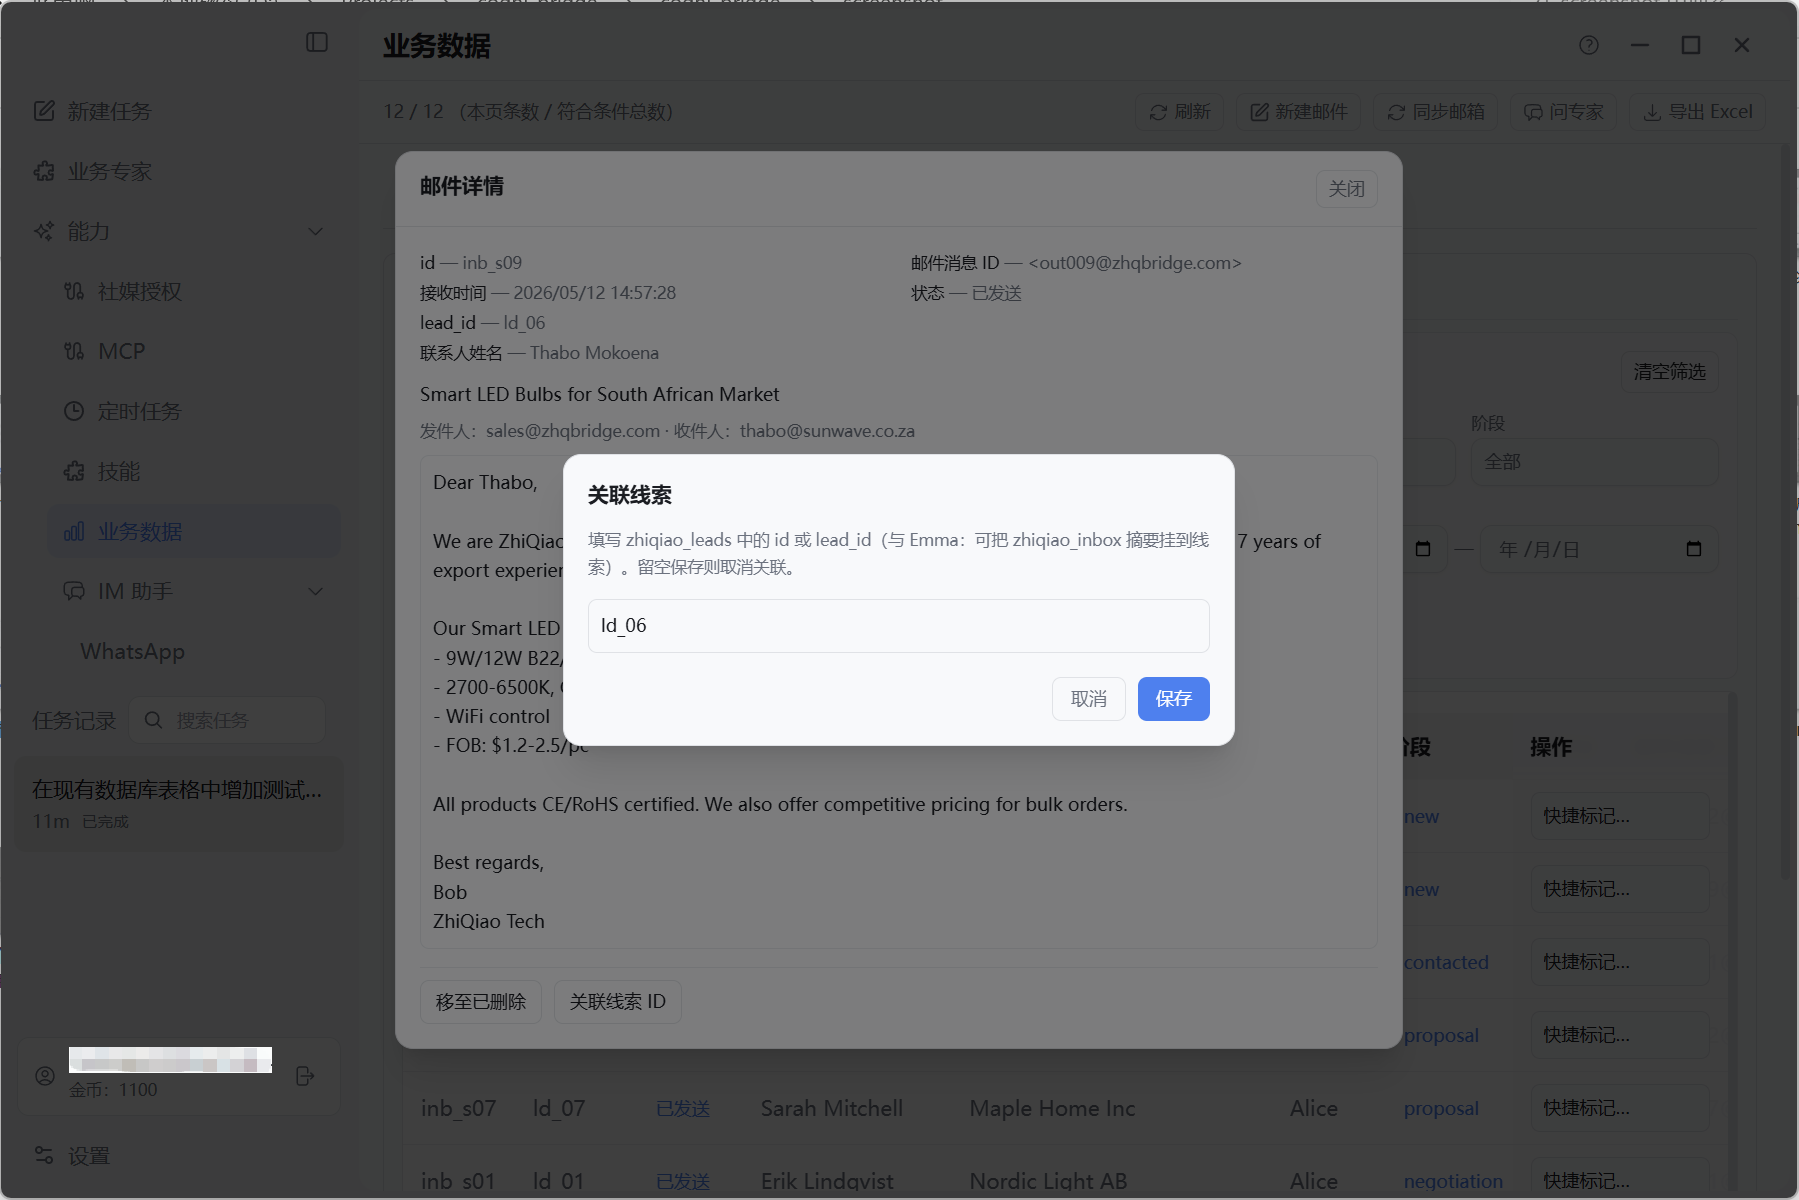This screenshot has height=1200, width=1799.
Task: Click Nordic Light AB company cell
Action: pyautogui.click(x=1048, y=1181)
